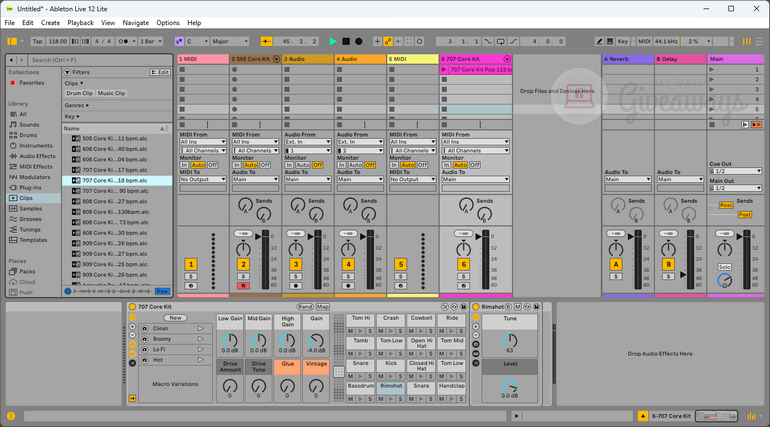Toggle the Loop Switch in transport
770x427 pixels.
(500, 41)
